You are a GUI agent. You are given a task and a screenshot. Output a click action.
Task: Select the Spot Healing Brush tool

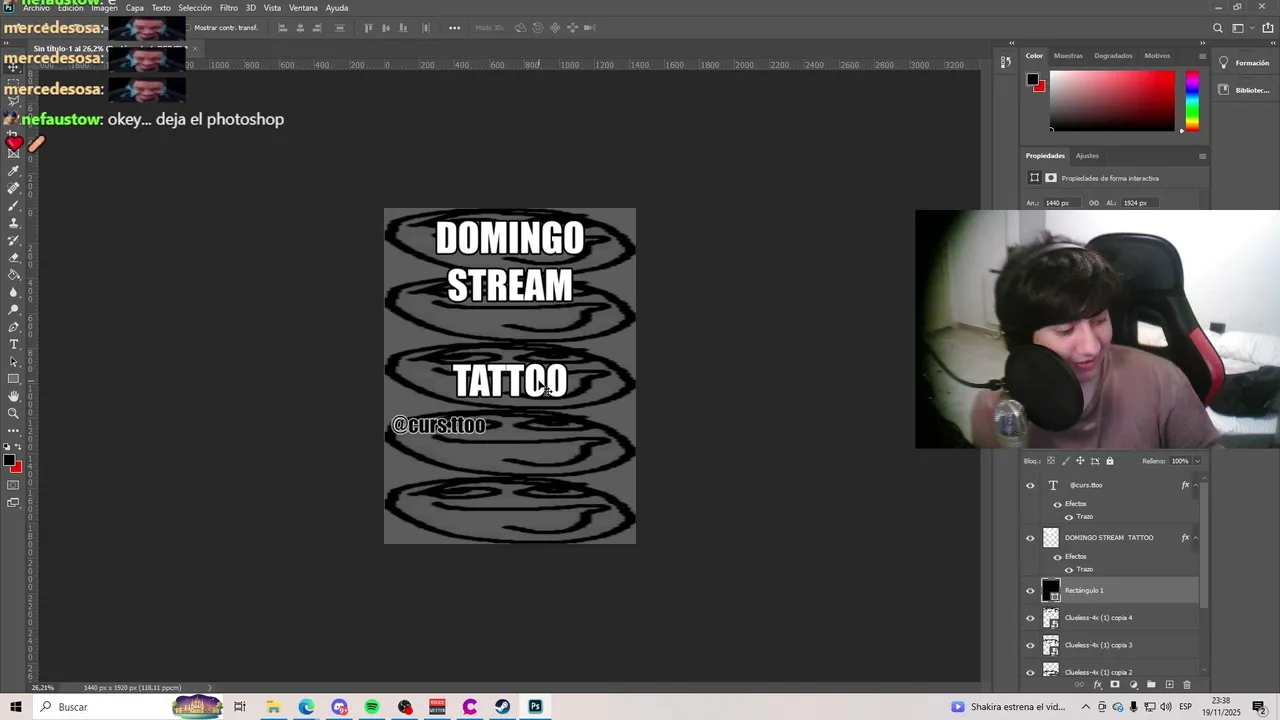[14, 188]
